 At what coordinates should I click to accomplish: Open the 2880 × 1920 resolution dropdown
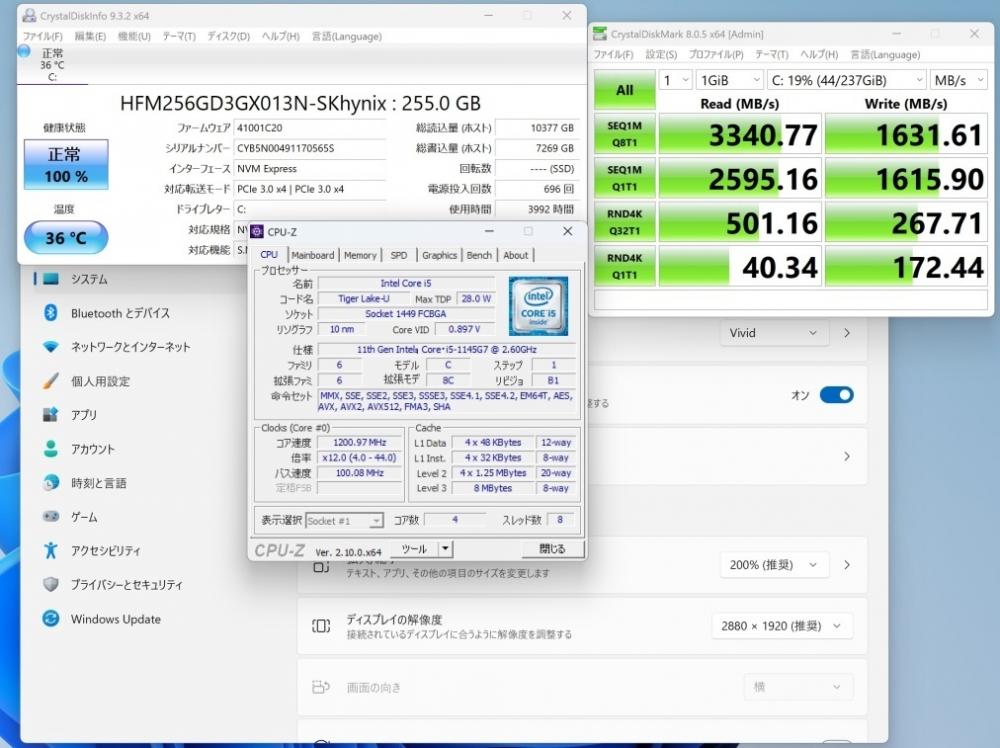click(x=783, y=626)
